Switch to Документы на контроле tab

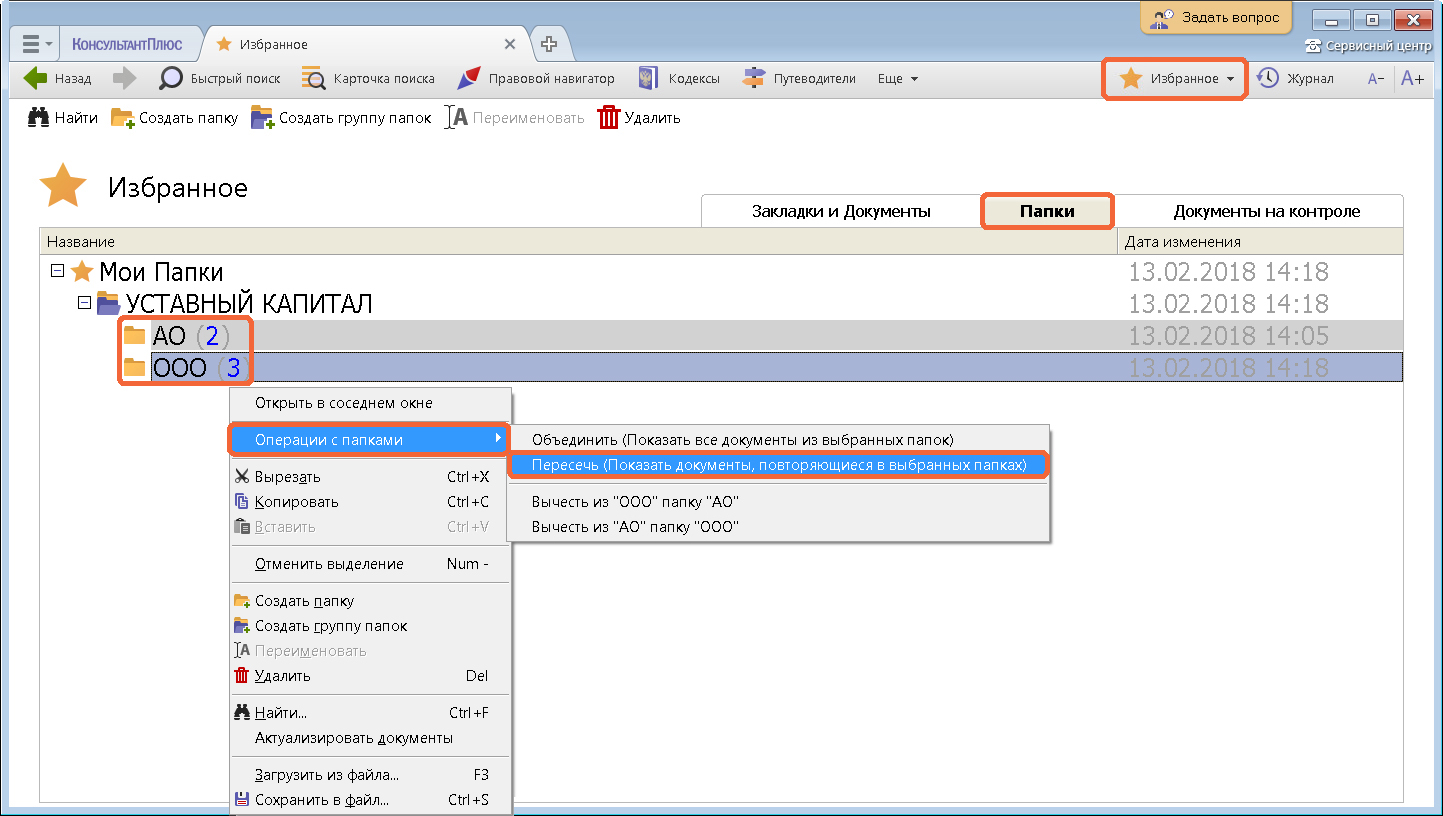(x=1266, y=211)
